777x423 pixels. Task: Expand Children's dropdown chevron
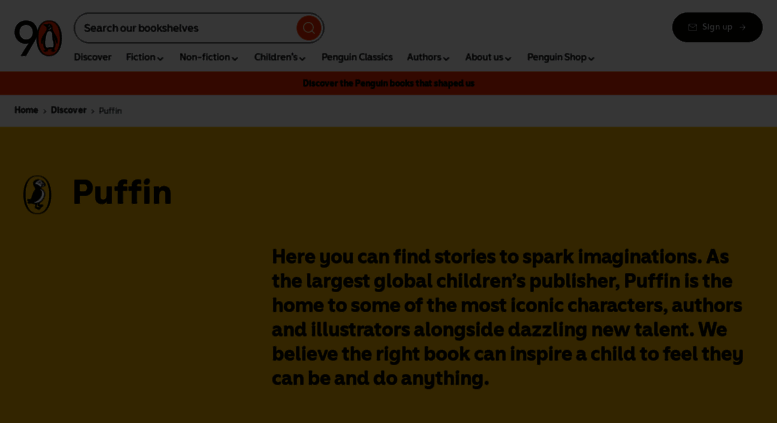coord(302,58)
